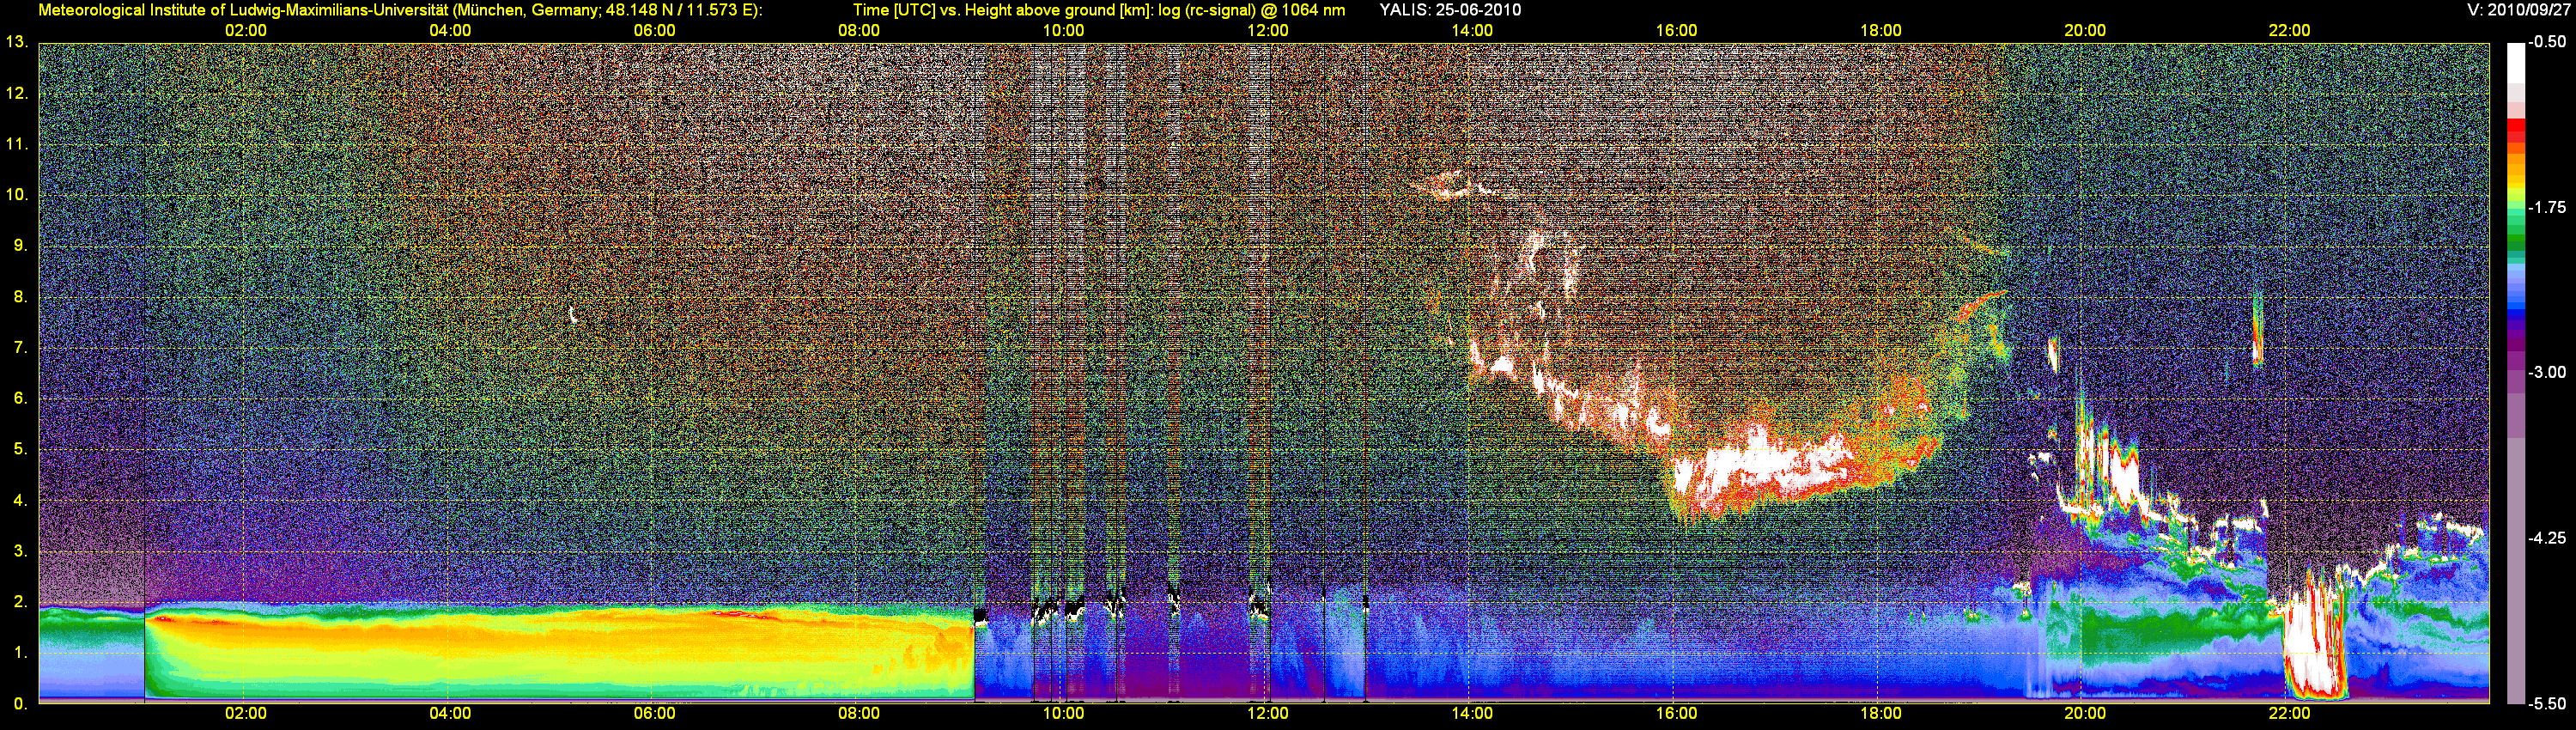Click the top axis 22:00 time label
Viewport: 2576px width, 730px height.
(x=2289, y=31)
